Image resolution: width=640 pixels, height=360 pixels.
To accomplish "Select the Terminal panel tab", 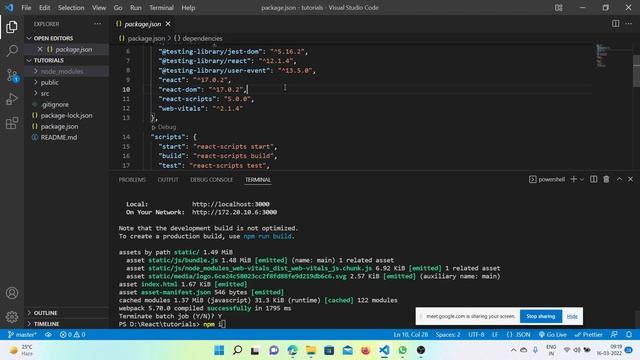I will [258, 180].
